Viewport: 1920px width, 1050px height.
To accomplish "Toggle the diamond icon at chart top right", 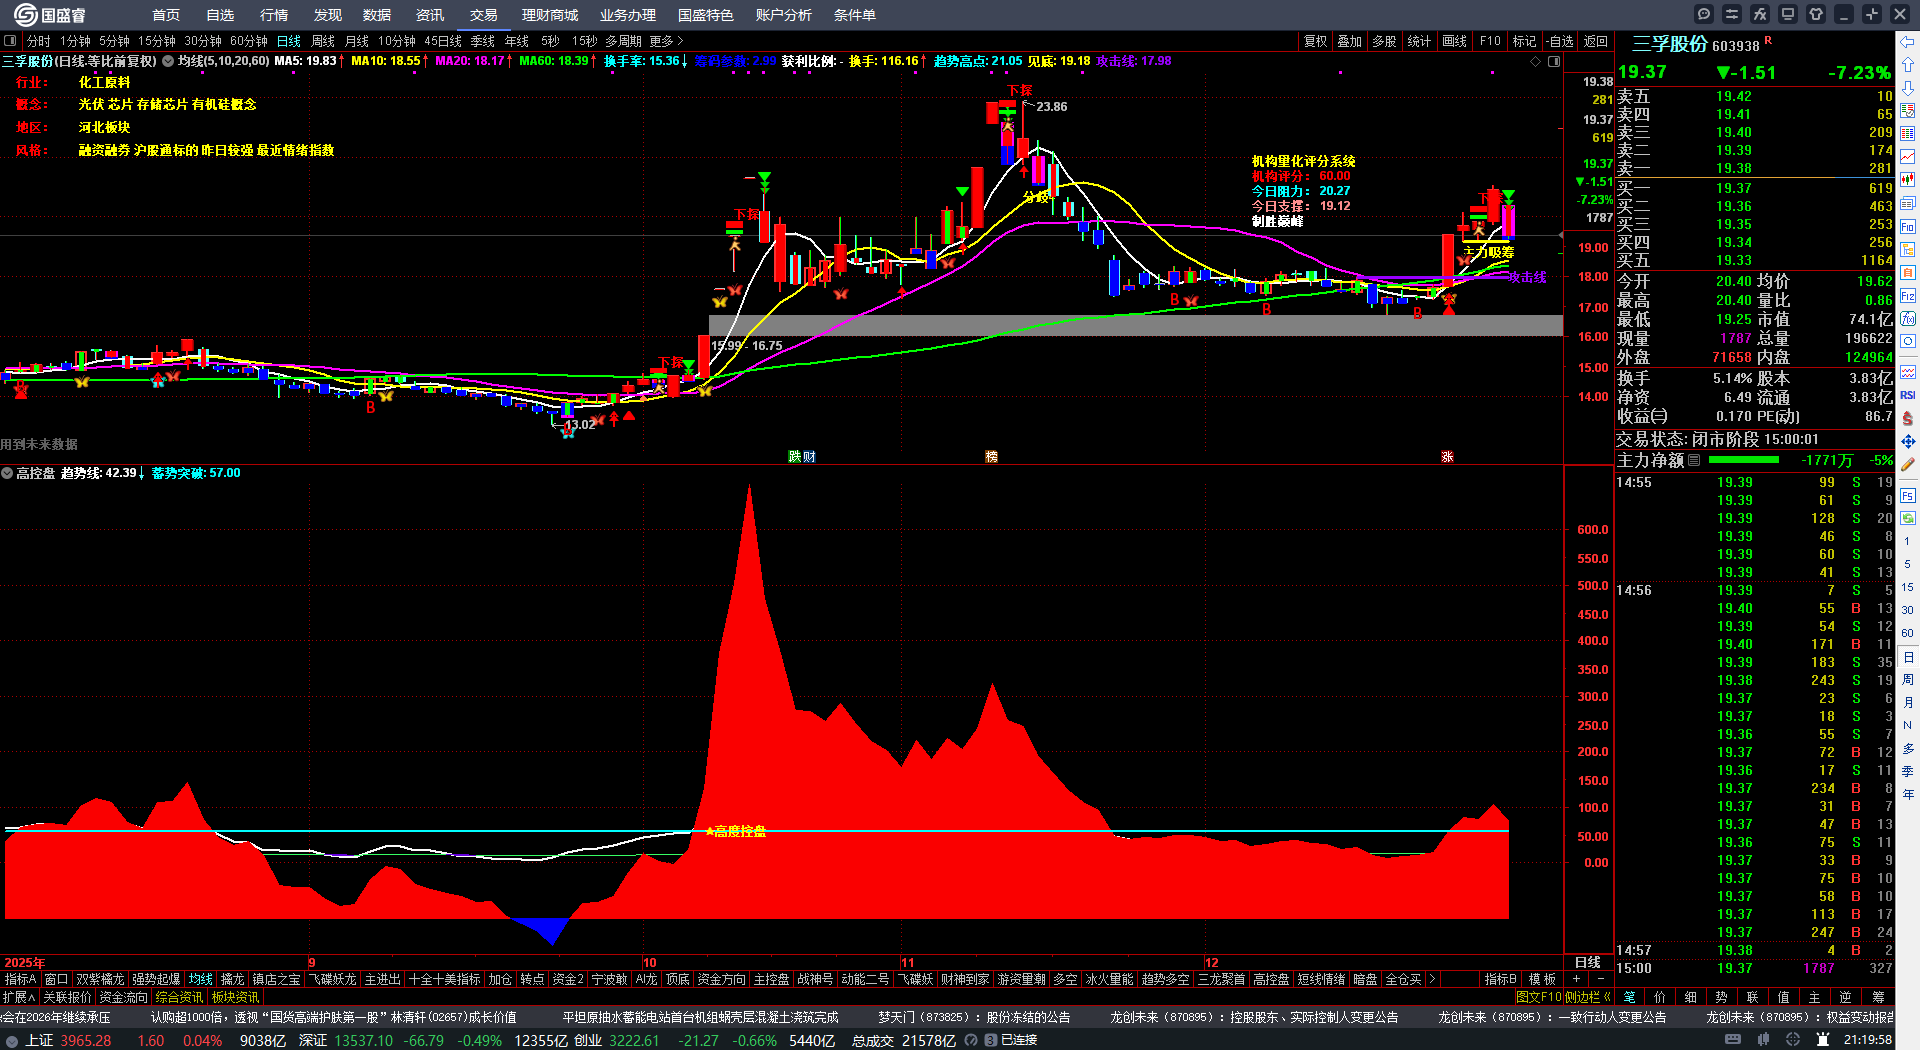I will pos(1536,61).
